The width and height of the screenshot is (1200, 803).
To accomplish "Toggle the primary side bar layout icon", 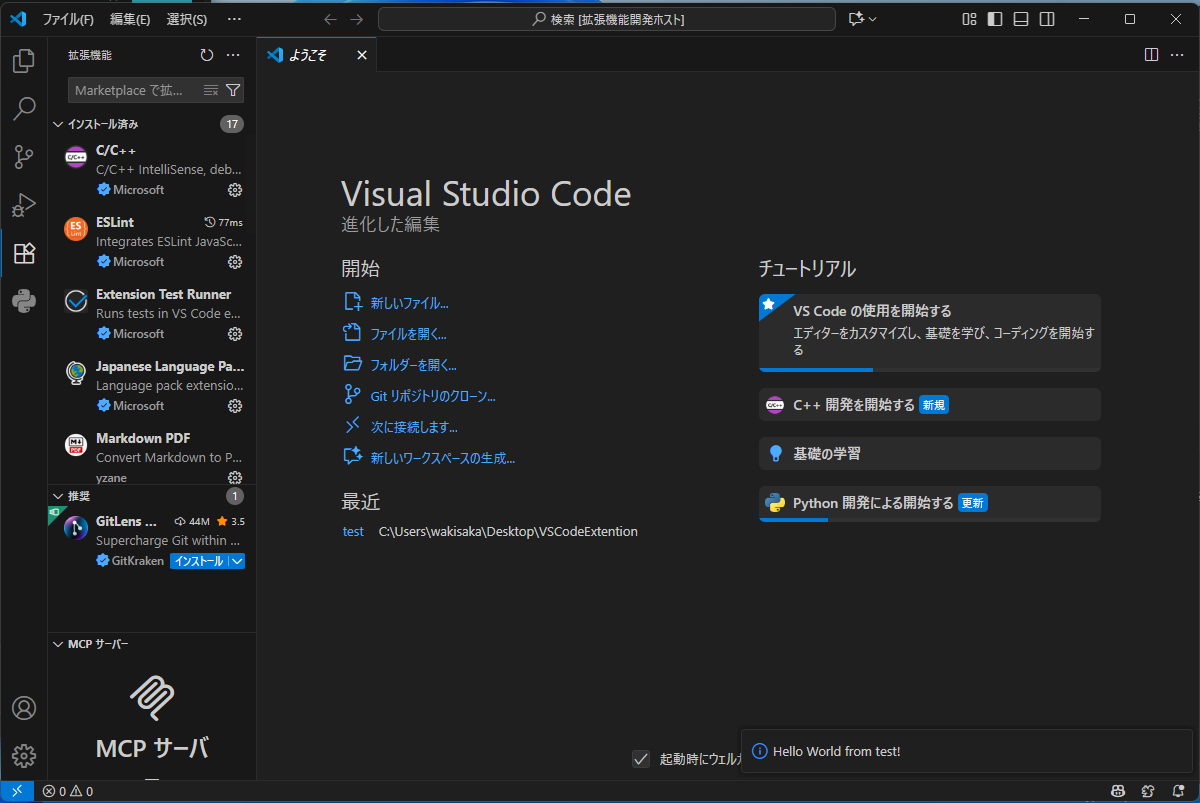I will pyautogui.click(x=995, y=19).
